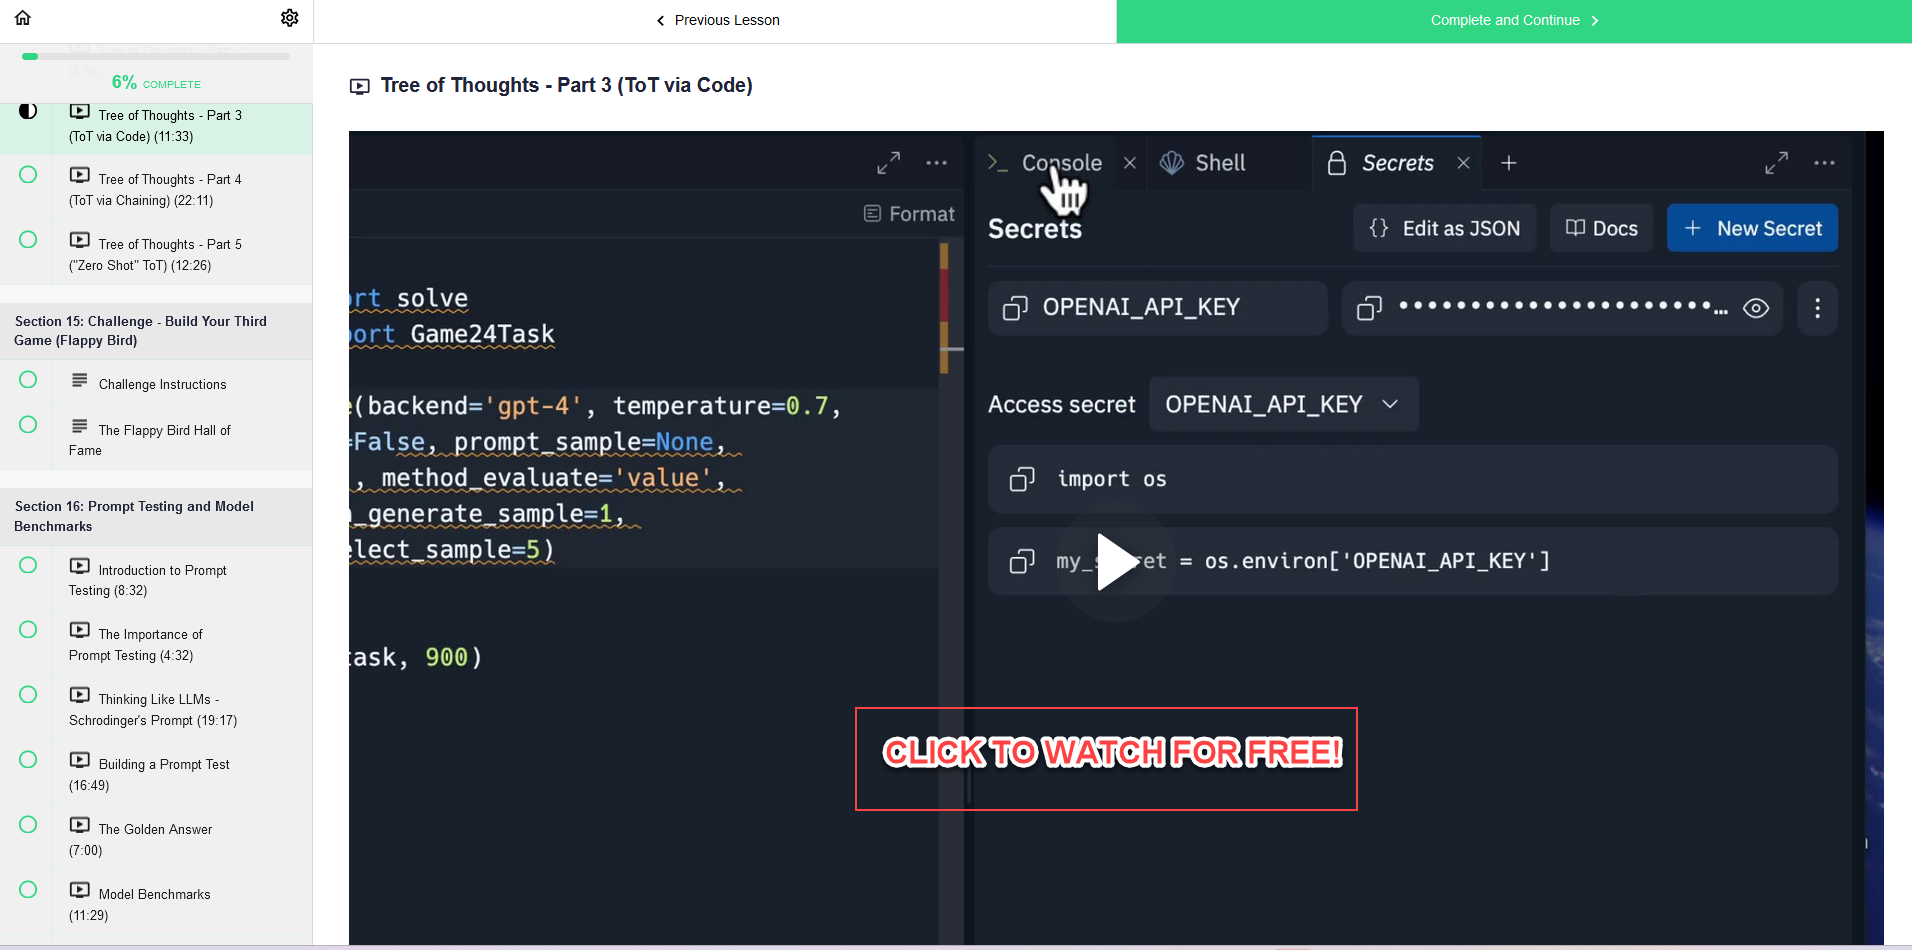Open Access secret OPENAI_API_KEY dropdown
Screen dimensions: 1912x950
point(1284,404)
